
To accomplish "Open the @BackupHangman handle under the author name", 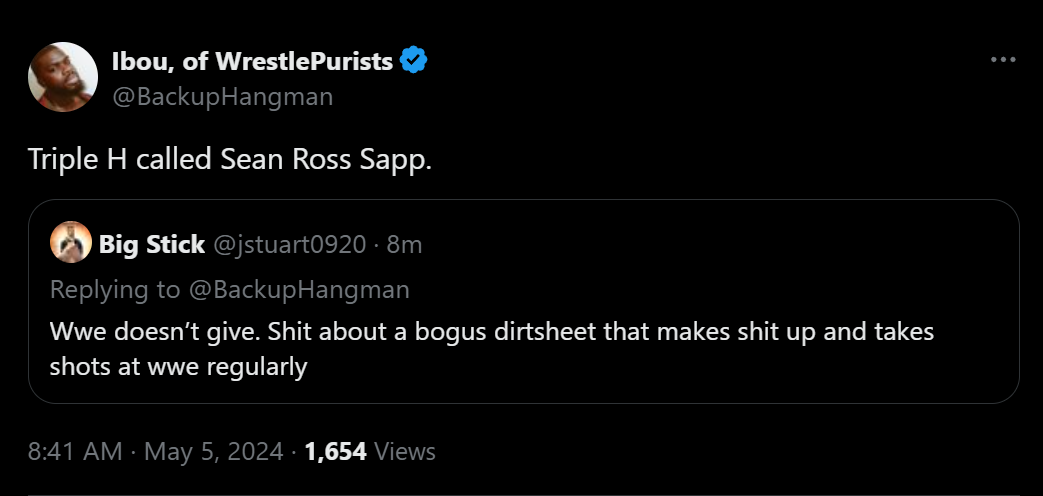I will tap(222, 97).
